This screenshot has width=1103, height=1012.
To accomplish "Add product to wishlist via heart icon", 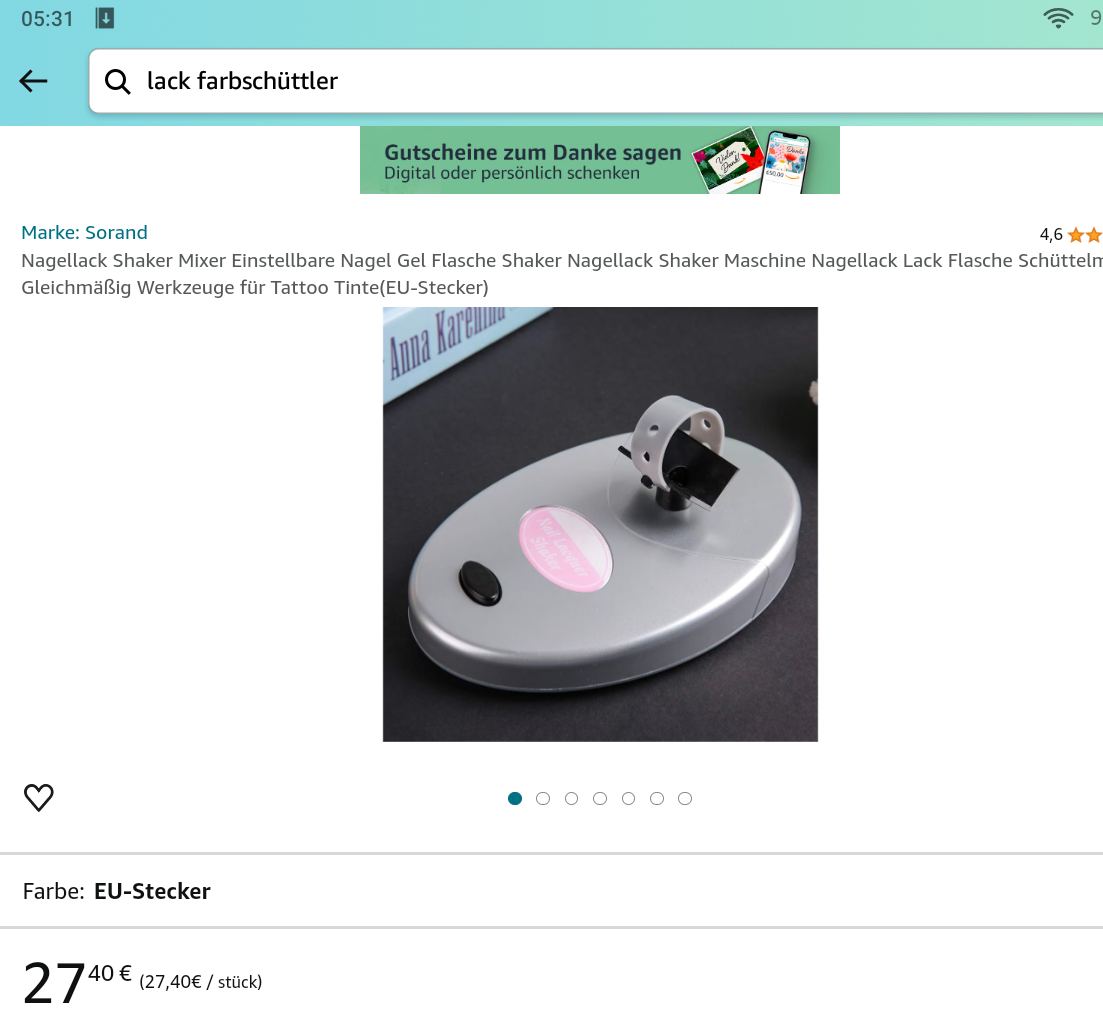I will point(39,798).
